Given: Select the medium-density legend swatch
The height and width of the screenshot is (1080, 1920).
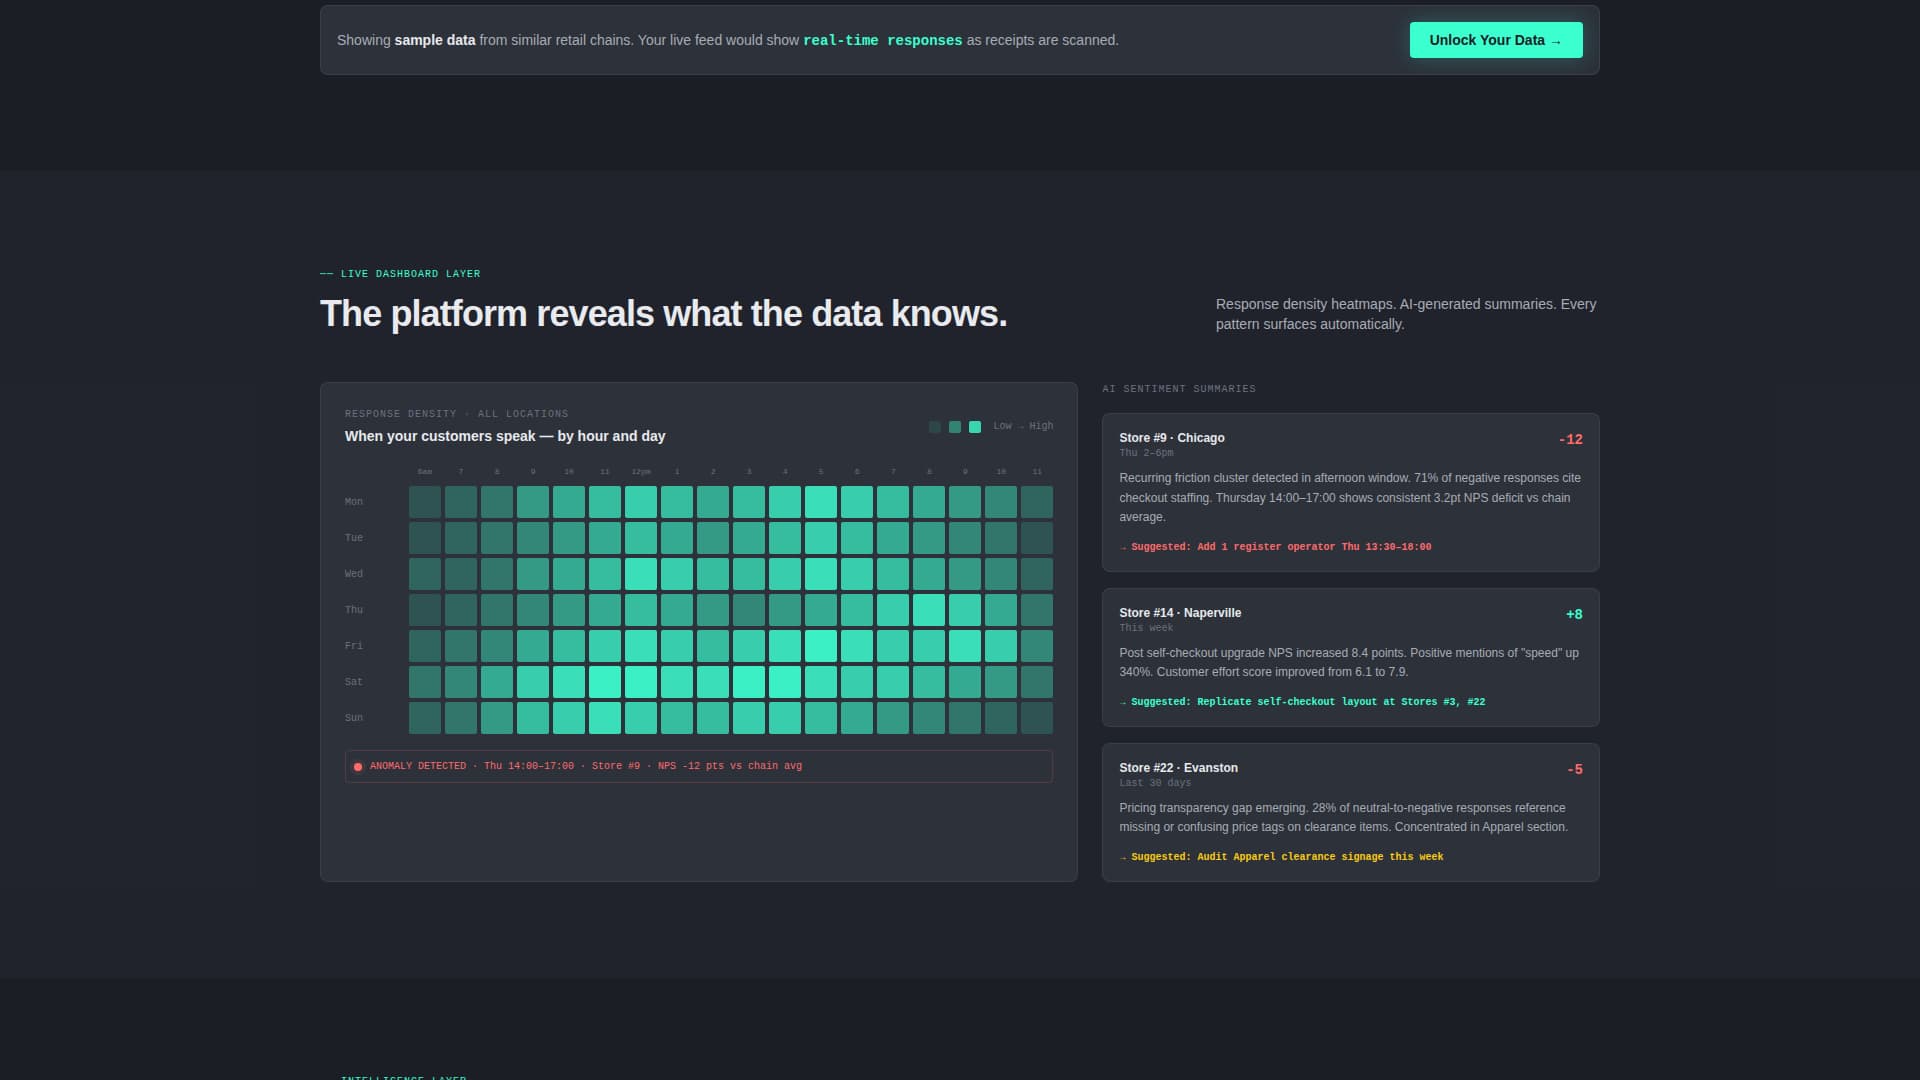Looking at the screenshot, I should click(x=955, y=427).
